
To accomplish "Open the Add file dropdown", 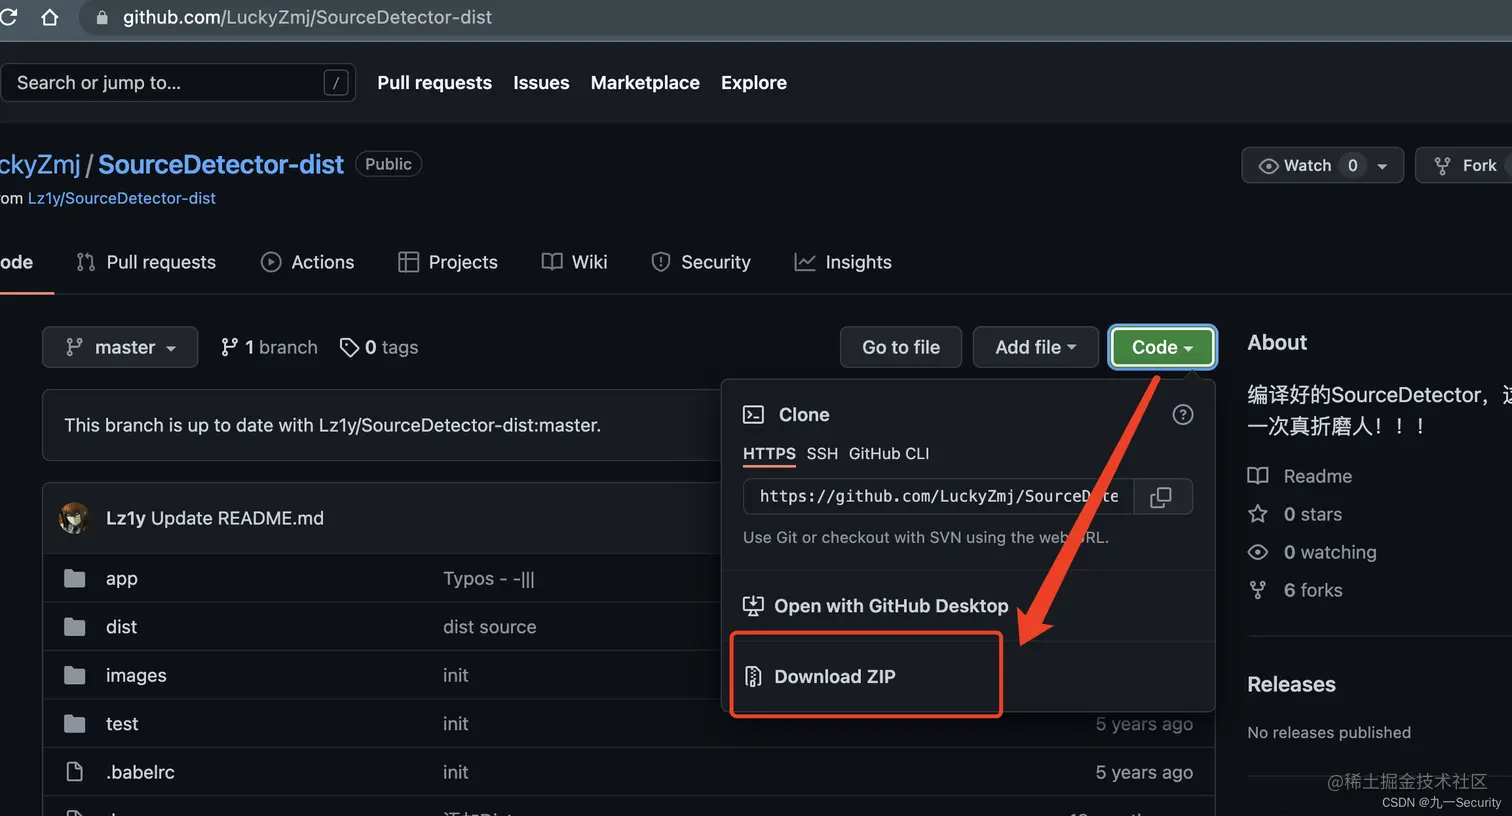I will click(x=1036, y=347).
